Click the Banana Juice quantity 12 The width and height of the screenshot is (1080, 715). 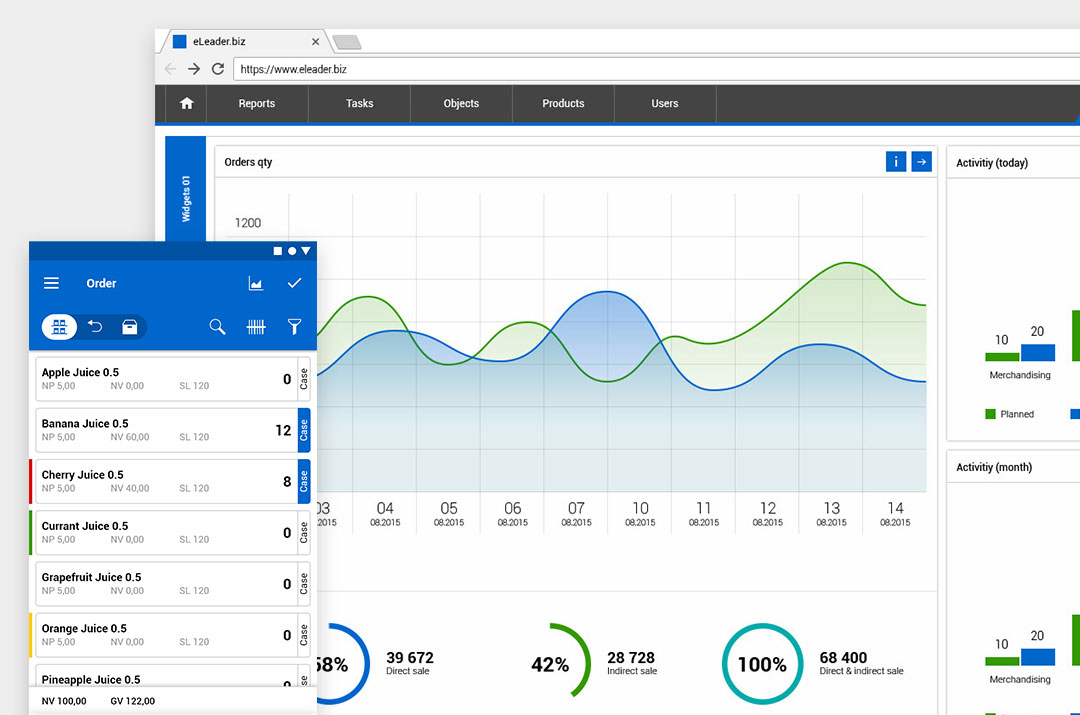[283, 431]
